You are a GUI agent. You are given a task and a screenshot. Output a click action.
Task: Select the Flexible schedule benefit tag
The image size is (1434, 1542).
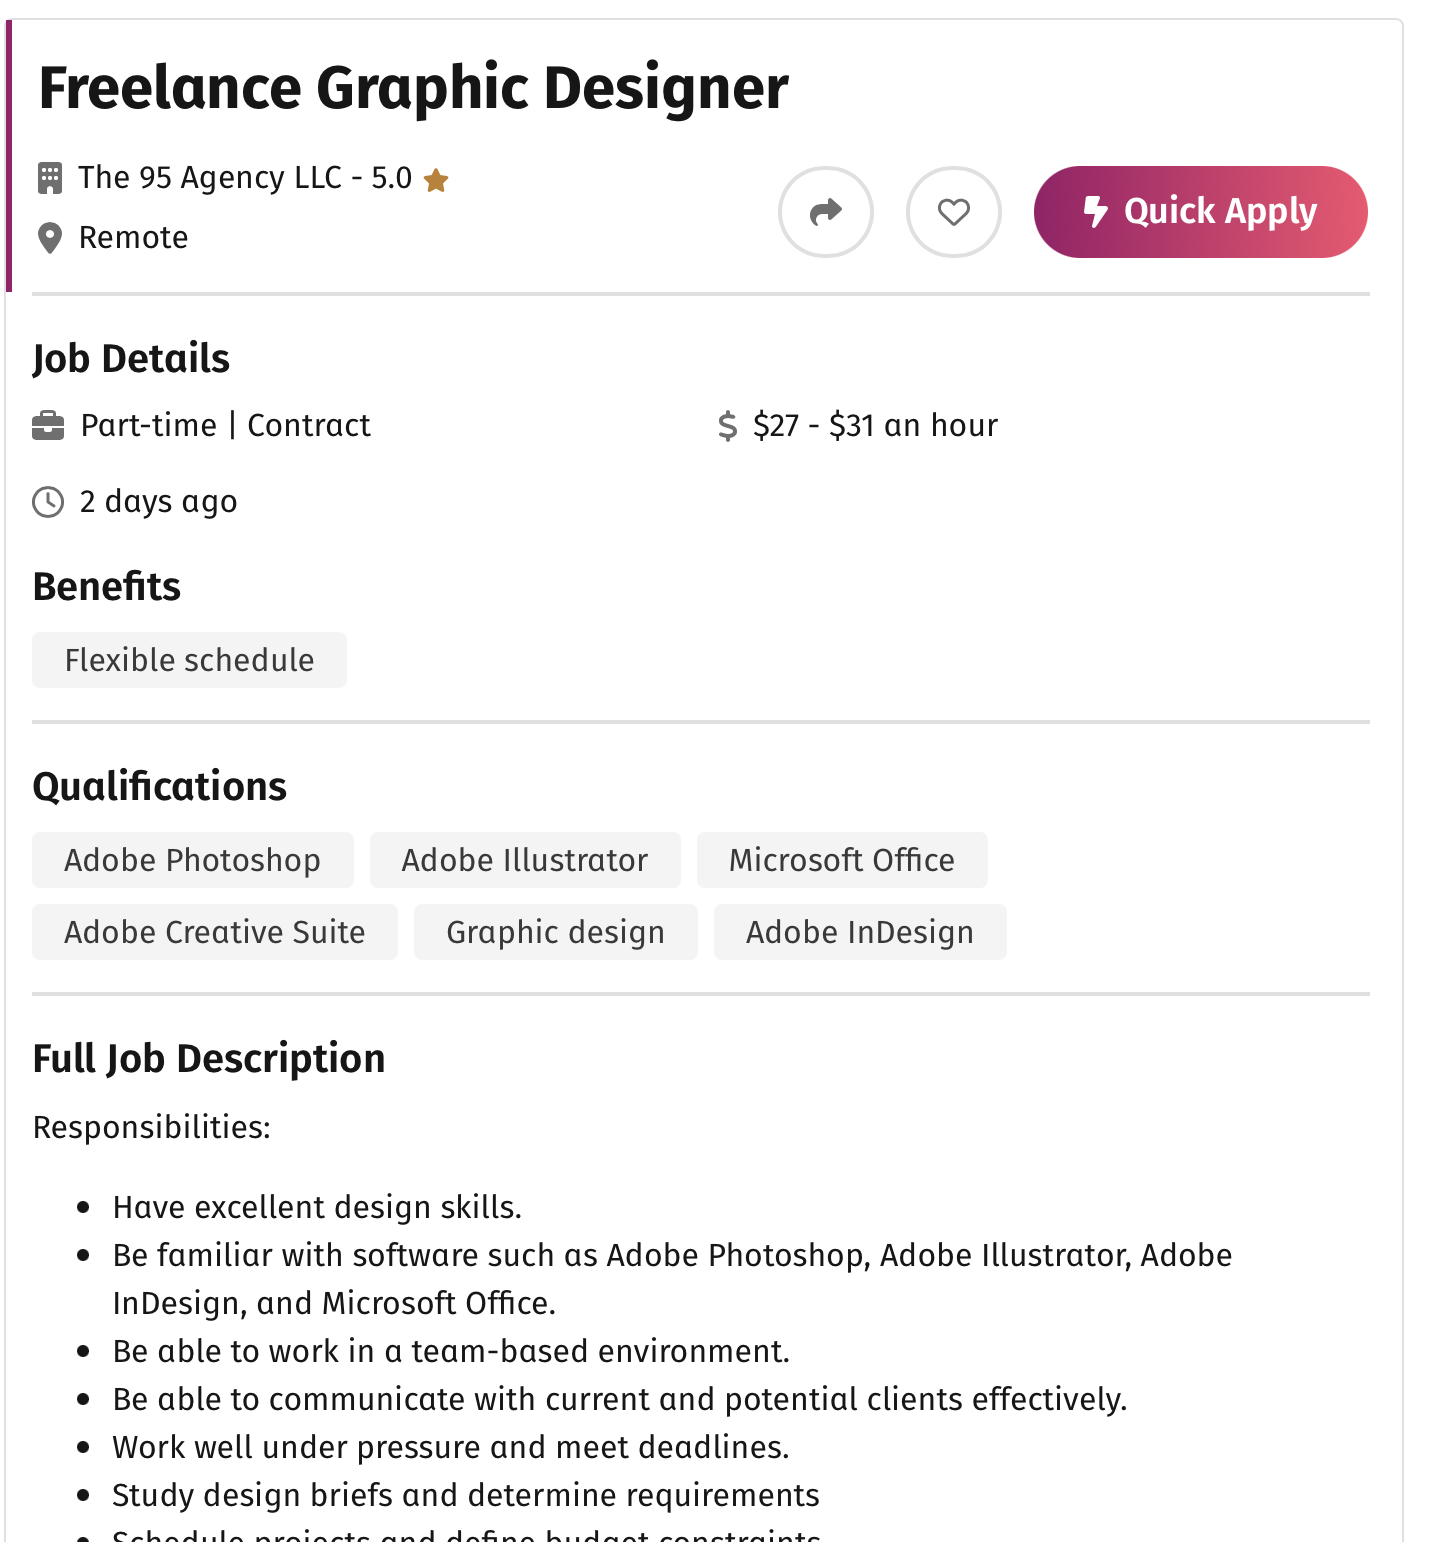coord(189,660)
